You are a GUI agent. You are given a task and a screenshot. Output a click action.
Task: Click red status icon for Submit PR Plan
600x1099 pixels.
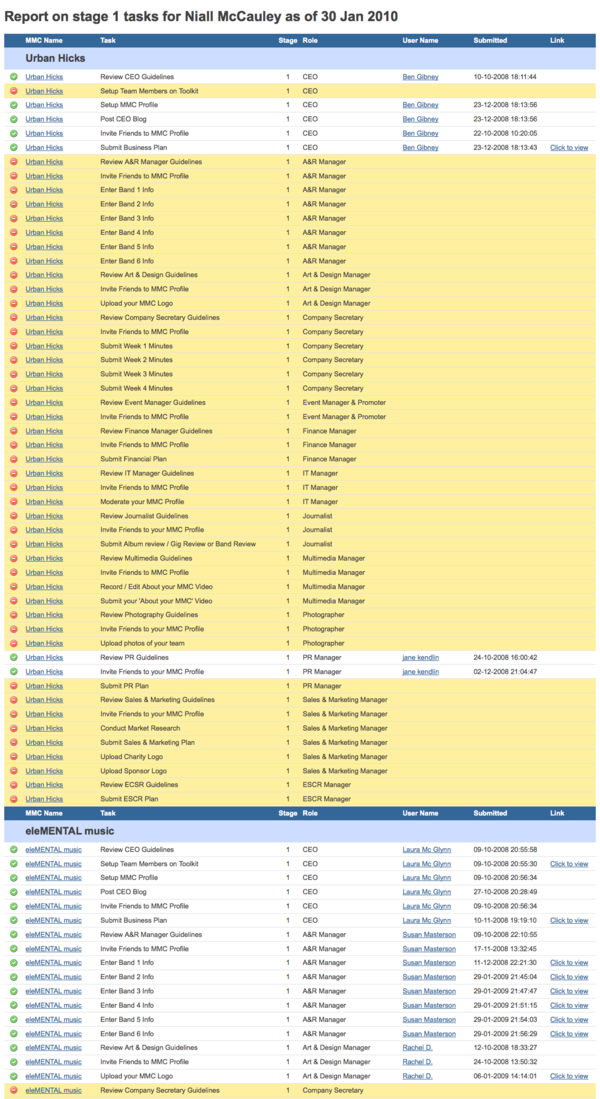coord(14,685)
